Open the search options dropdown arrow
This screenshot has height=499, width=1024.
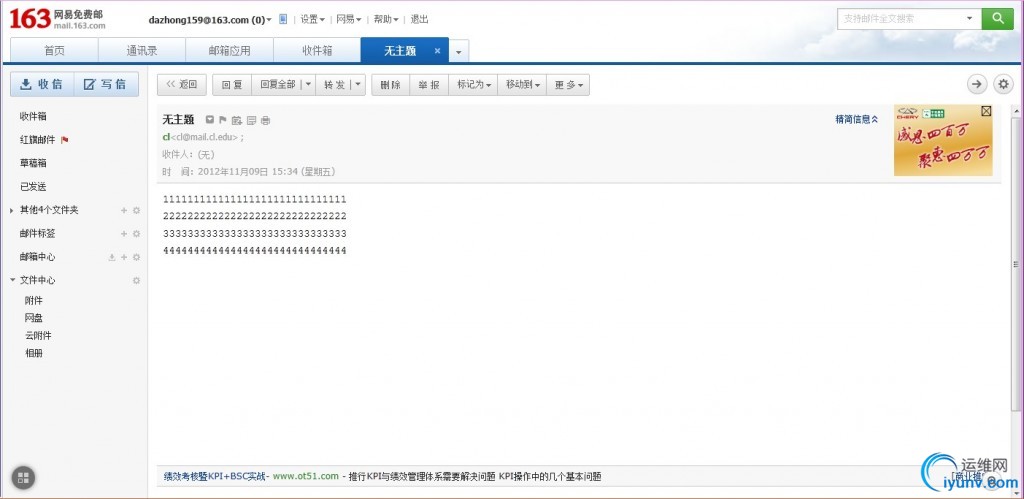(x=970, y=19)
